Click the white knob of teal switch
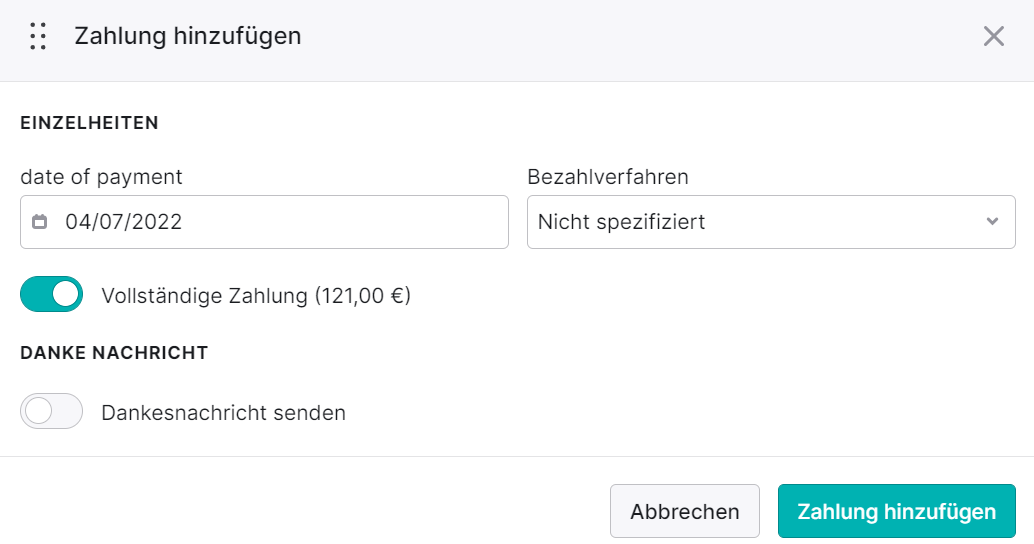 tap(65, 294)
